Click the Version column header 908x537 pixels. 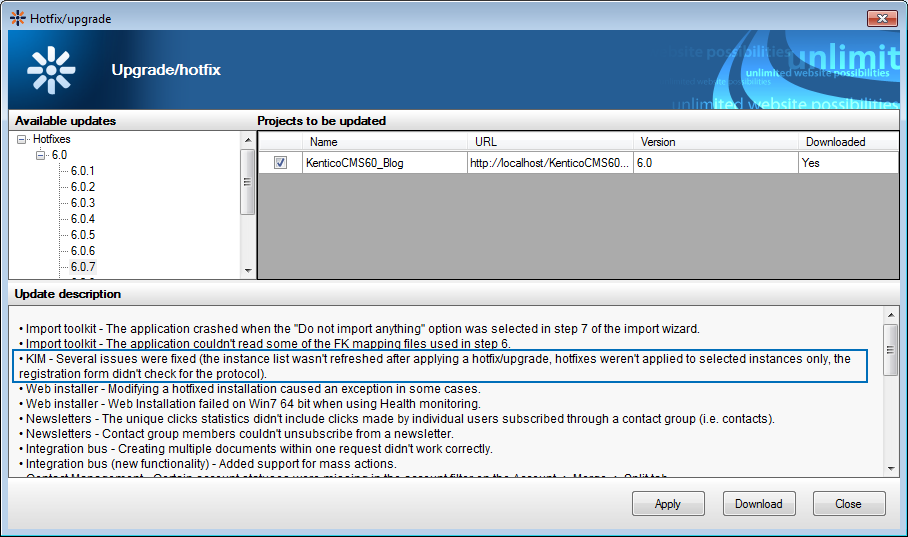click(x=717, y=142)
